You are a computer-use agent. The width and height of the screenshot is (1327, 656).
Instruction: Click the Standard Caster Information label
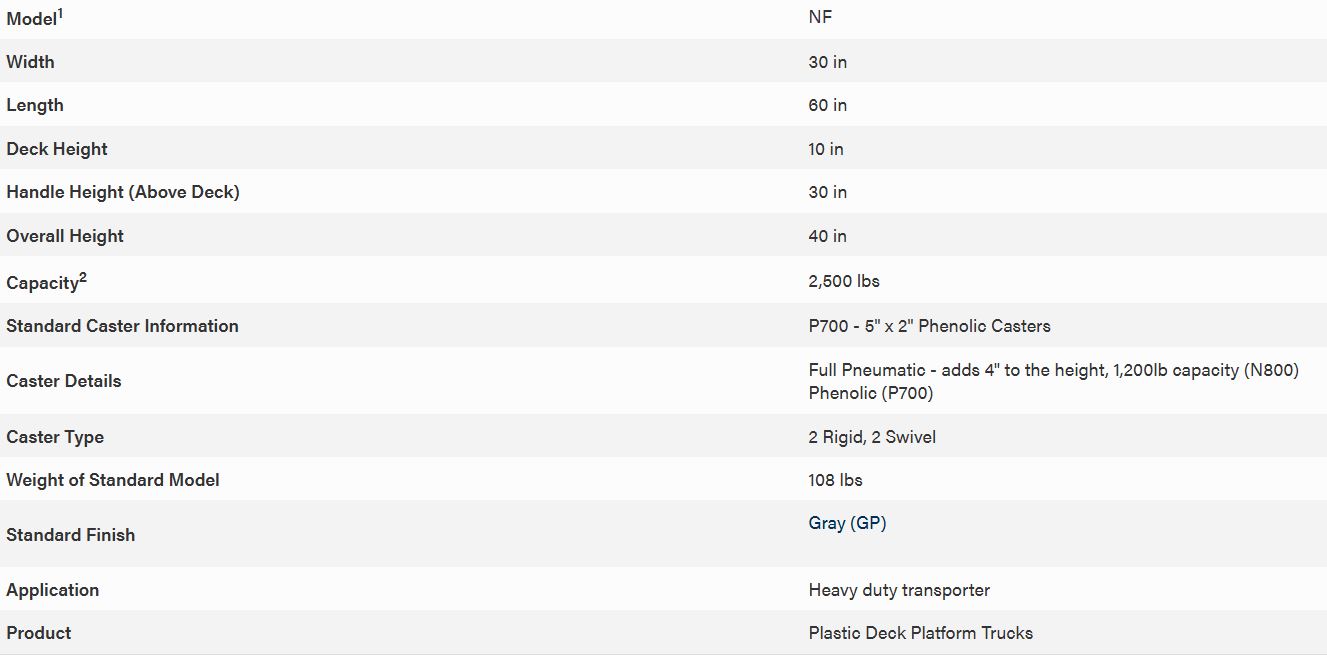(x=122, y=326)
